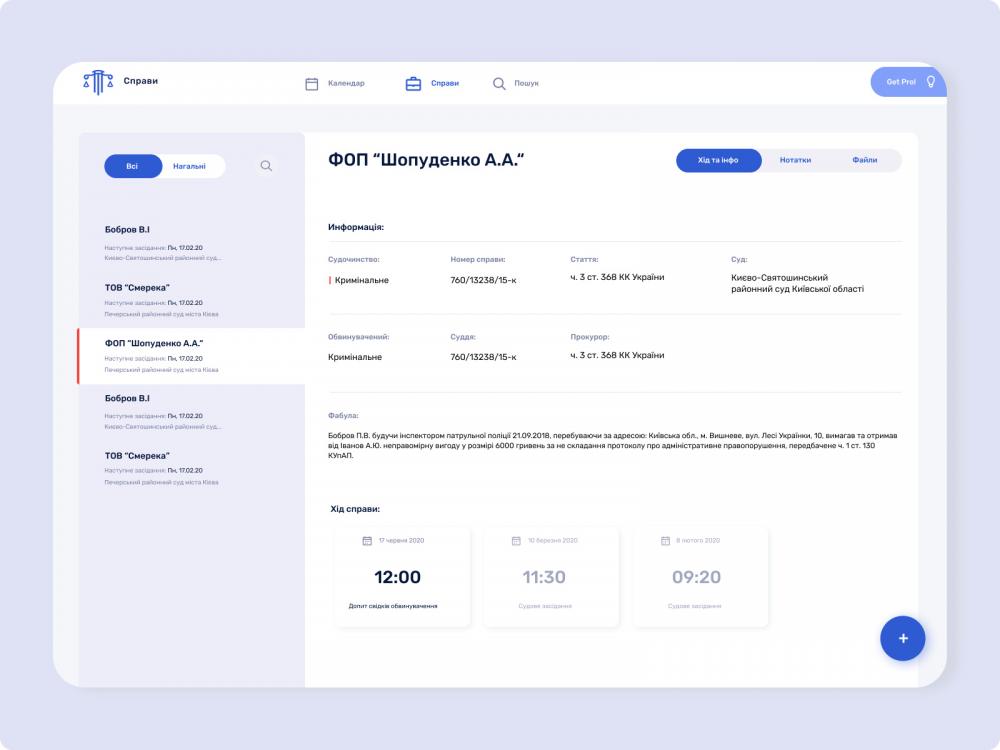
Task: Switch filter to Нагальні
Action: tap(190, 166)
